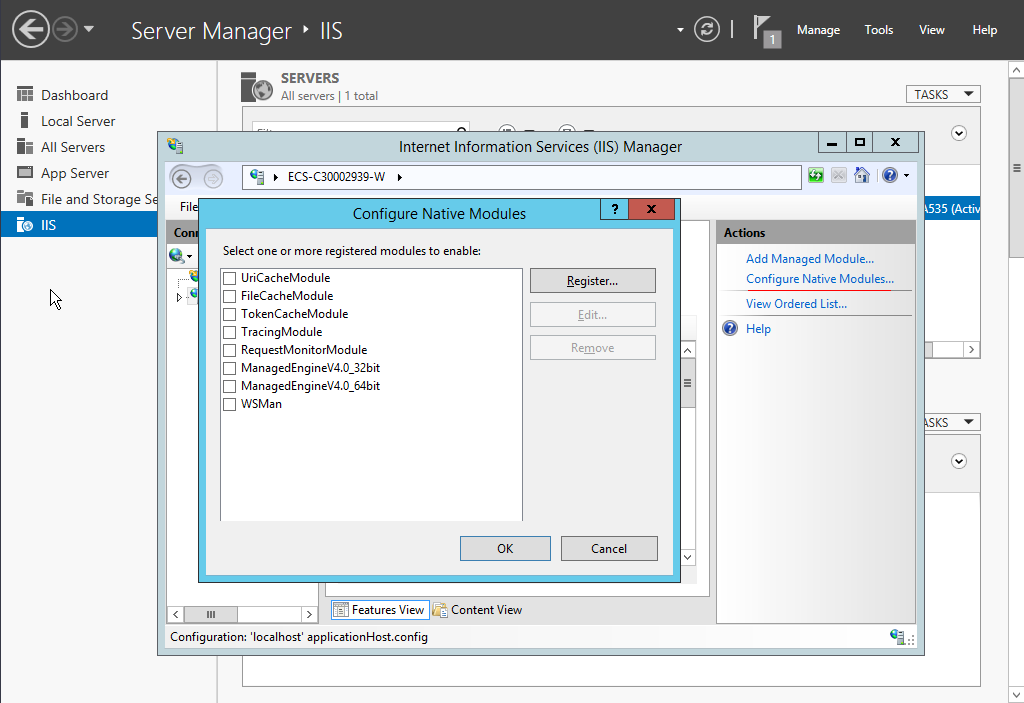The height and width of the screenshot is (703, 1024).
Task: Click the IIS Manager stop icon
Action: (x=839, y=175)
